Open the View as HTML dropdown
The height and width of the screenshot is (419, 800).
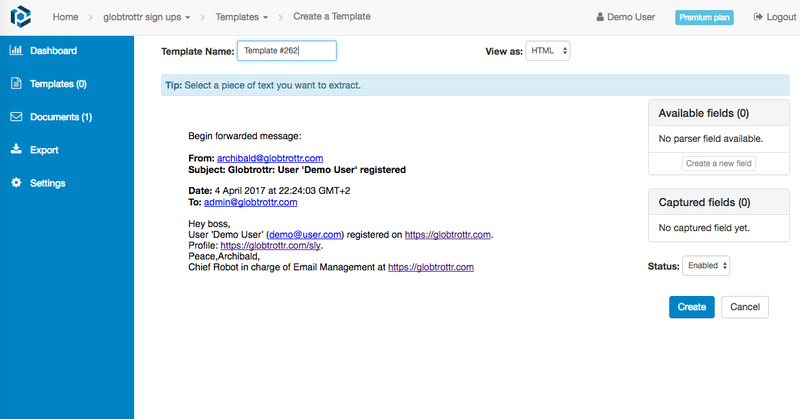click(548, 51)
